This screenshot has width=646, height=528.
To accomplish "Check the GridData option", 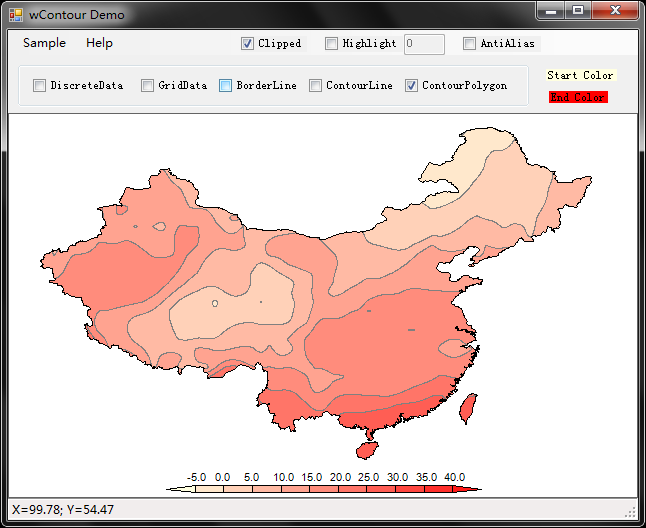I will tap(147, 86).
